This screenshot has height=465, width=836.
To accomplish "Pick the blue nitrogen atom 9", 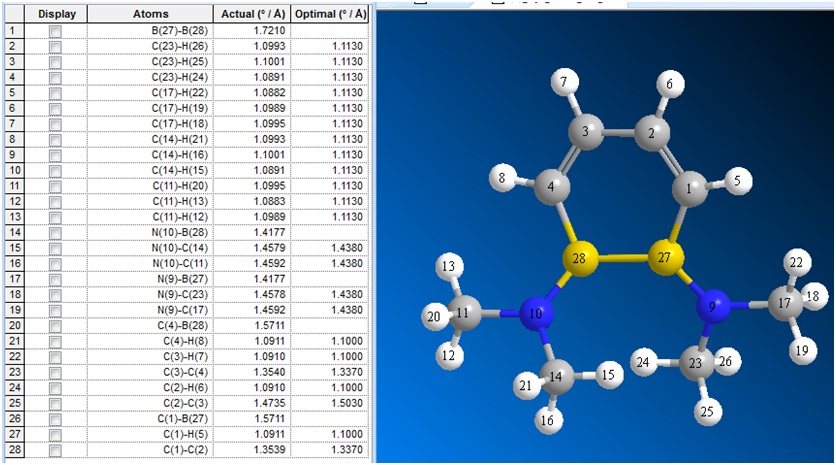I will pyautogui.click(x=713, y=308).
